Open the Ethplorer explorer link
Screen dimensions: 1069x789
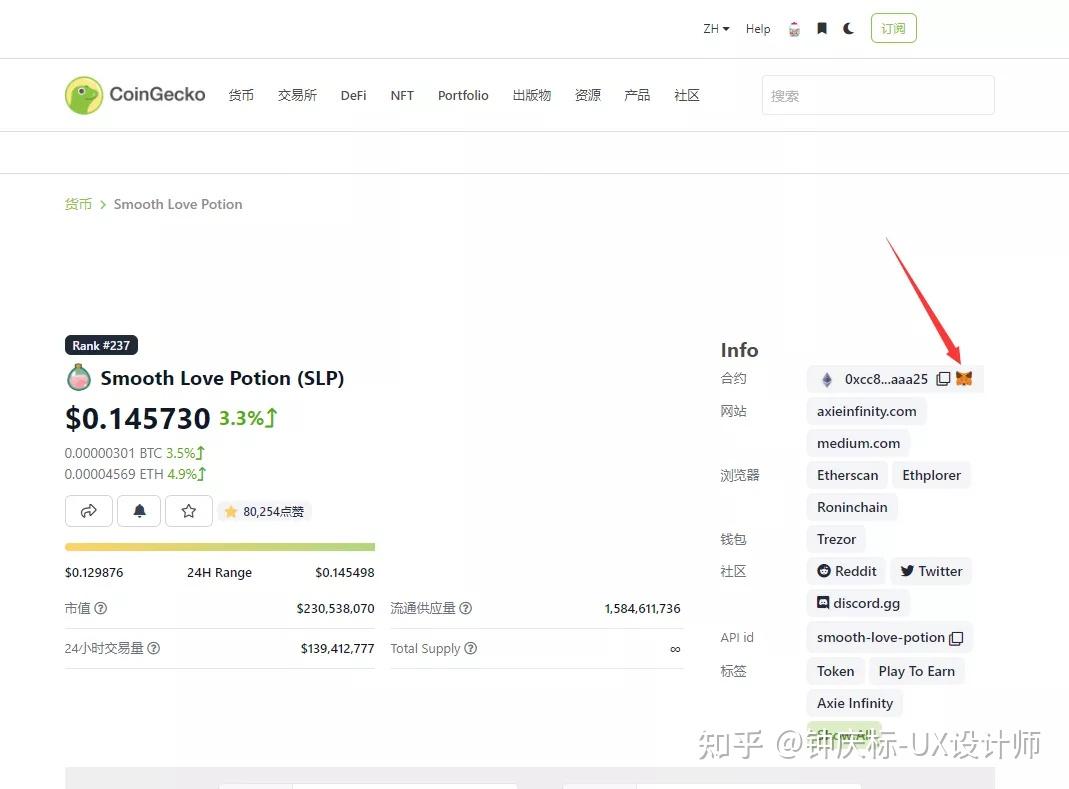click(x=931, y=475)
